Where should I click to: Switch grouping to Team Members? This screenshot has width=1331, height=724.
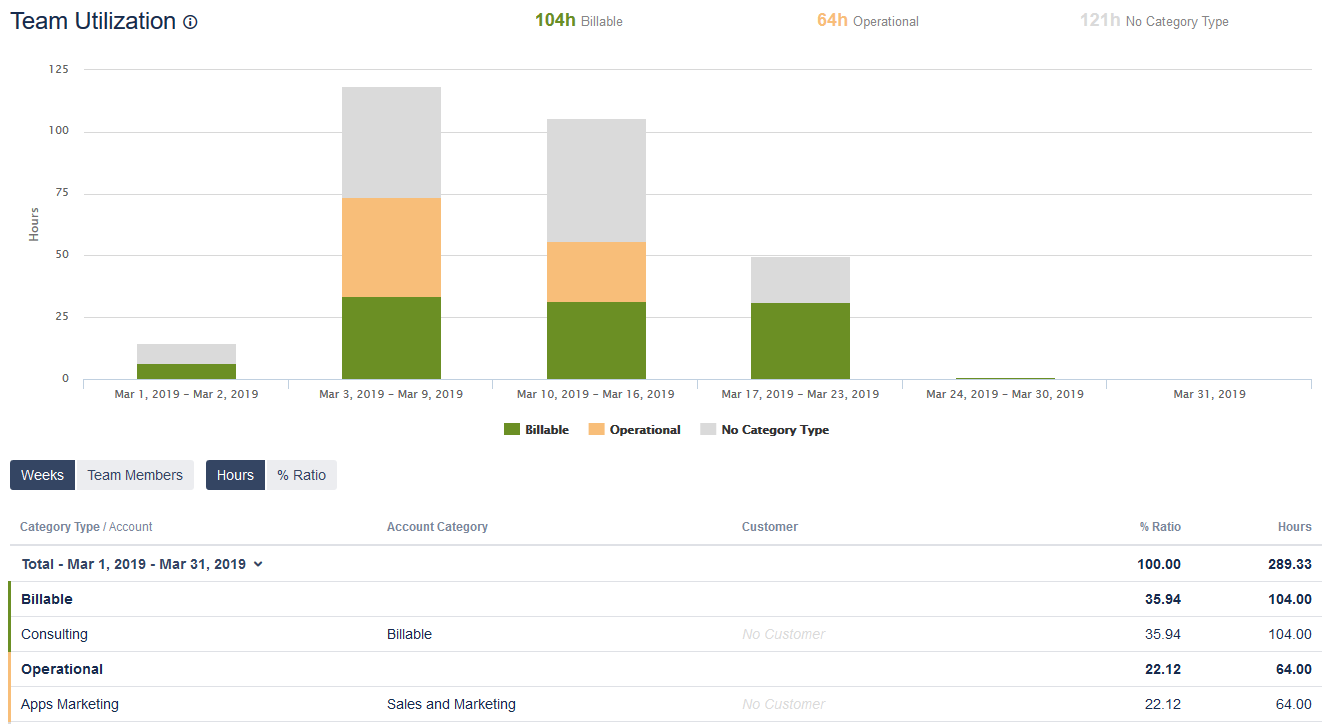135,475
